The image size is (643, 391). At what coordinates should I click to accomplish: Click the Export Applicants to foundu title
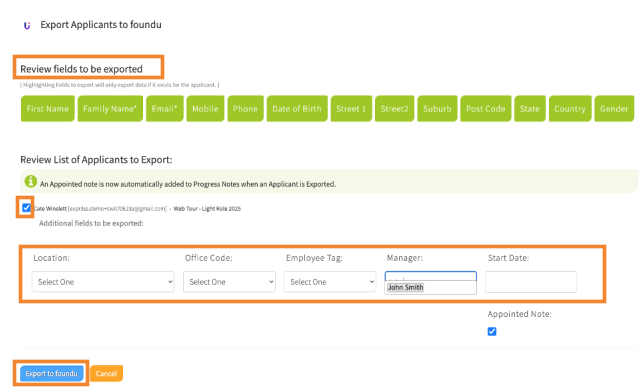(101, 25)
